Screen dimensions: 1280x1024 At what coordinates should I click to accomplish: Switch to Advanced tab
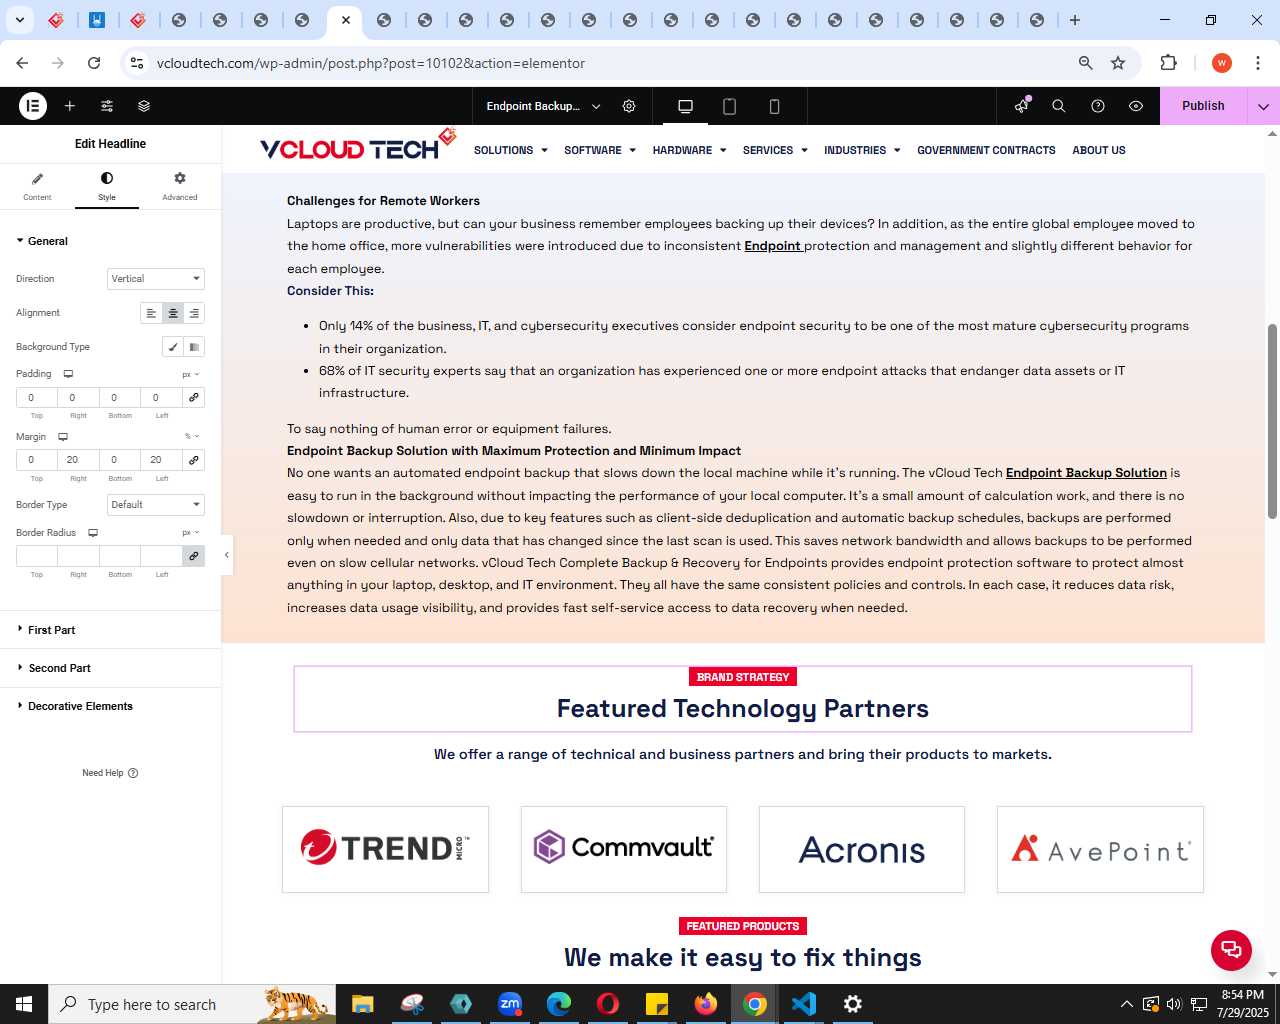click(180, 186)
